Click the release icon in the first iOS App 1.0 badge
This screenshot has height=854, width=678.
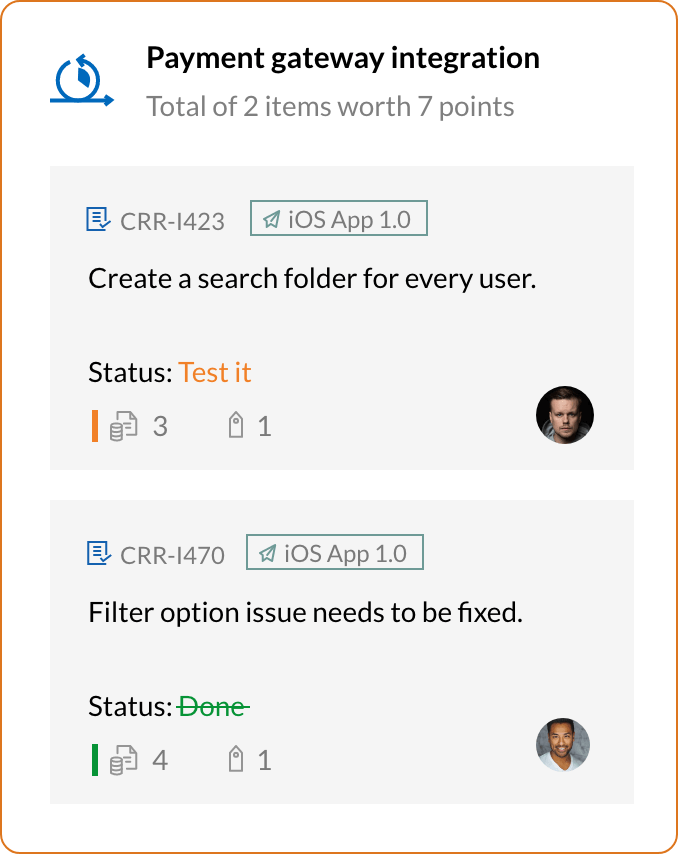click(x=270, y=220)
